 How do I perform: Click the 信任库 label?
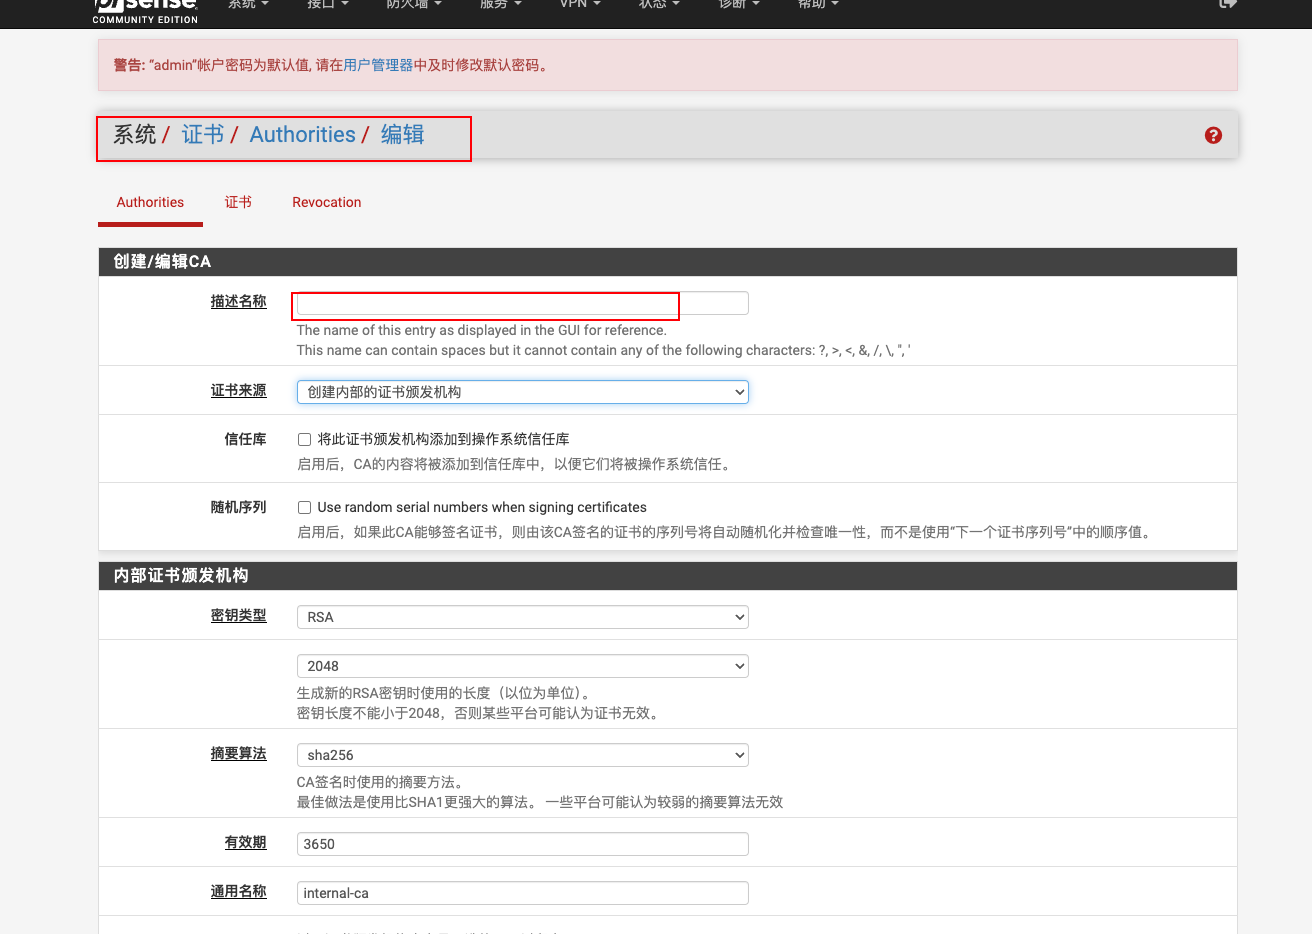pos(245,439)
